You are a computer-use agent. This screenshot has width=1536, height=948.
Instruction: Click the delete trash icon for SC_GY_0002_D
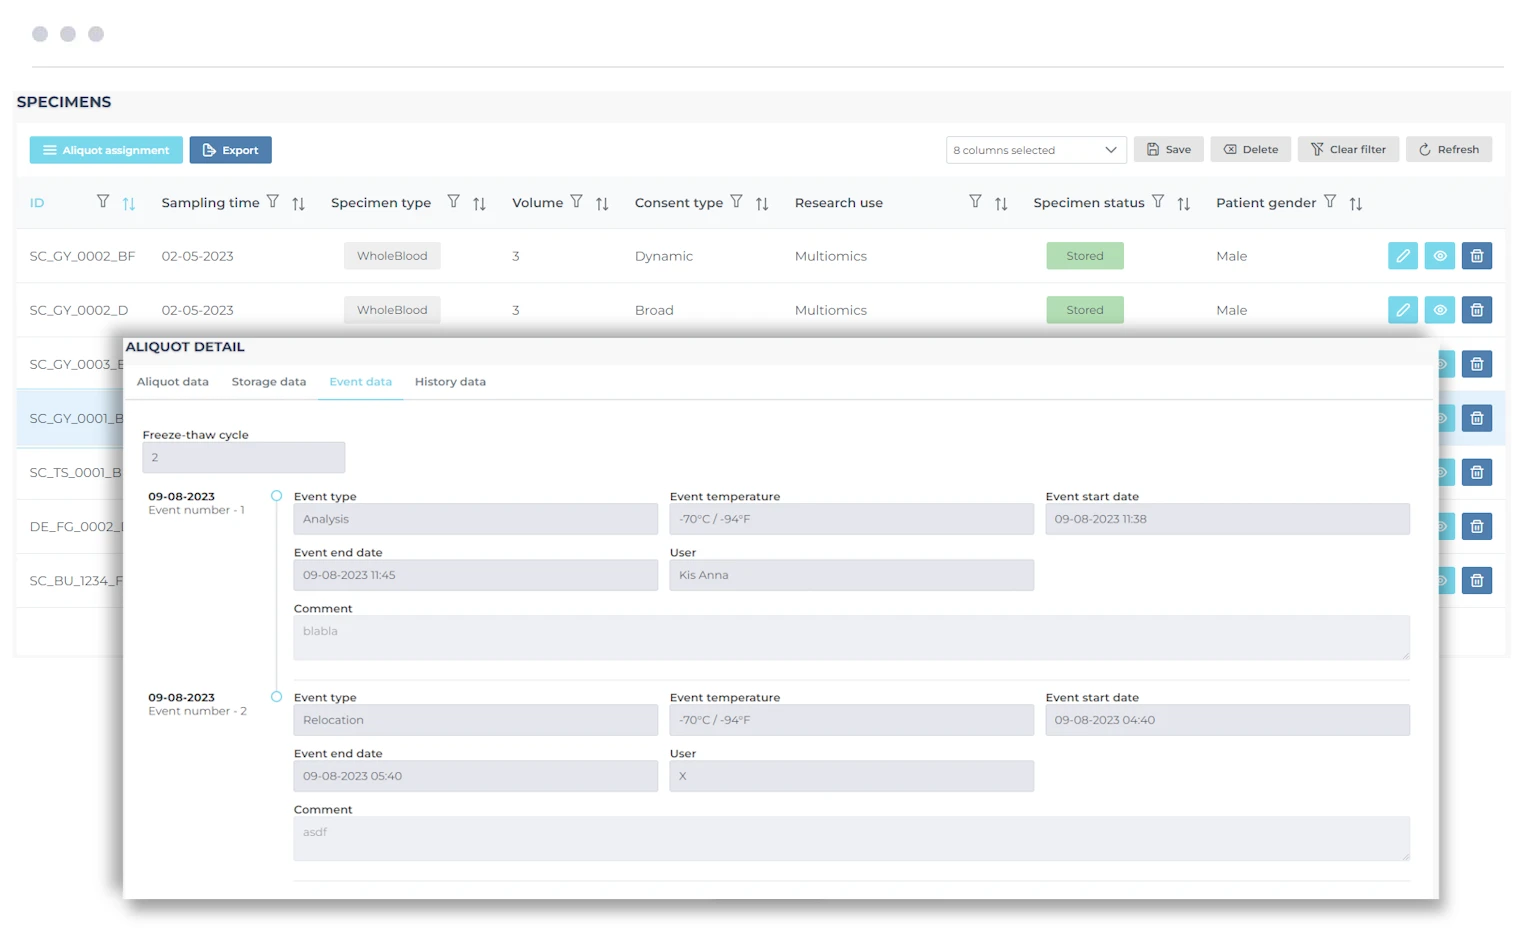(1476, 310)
